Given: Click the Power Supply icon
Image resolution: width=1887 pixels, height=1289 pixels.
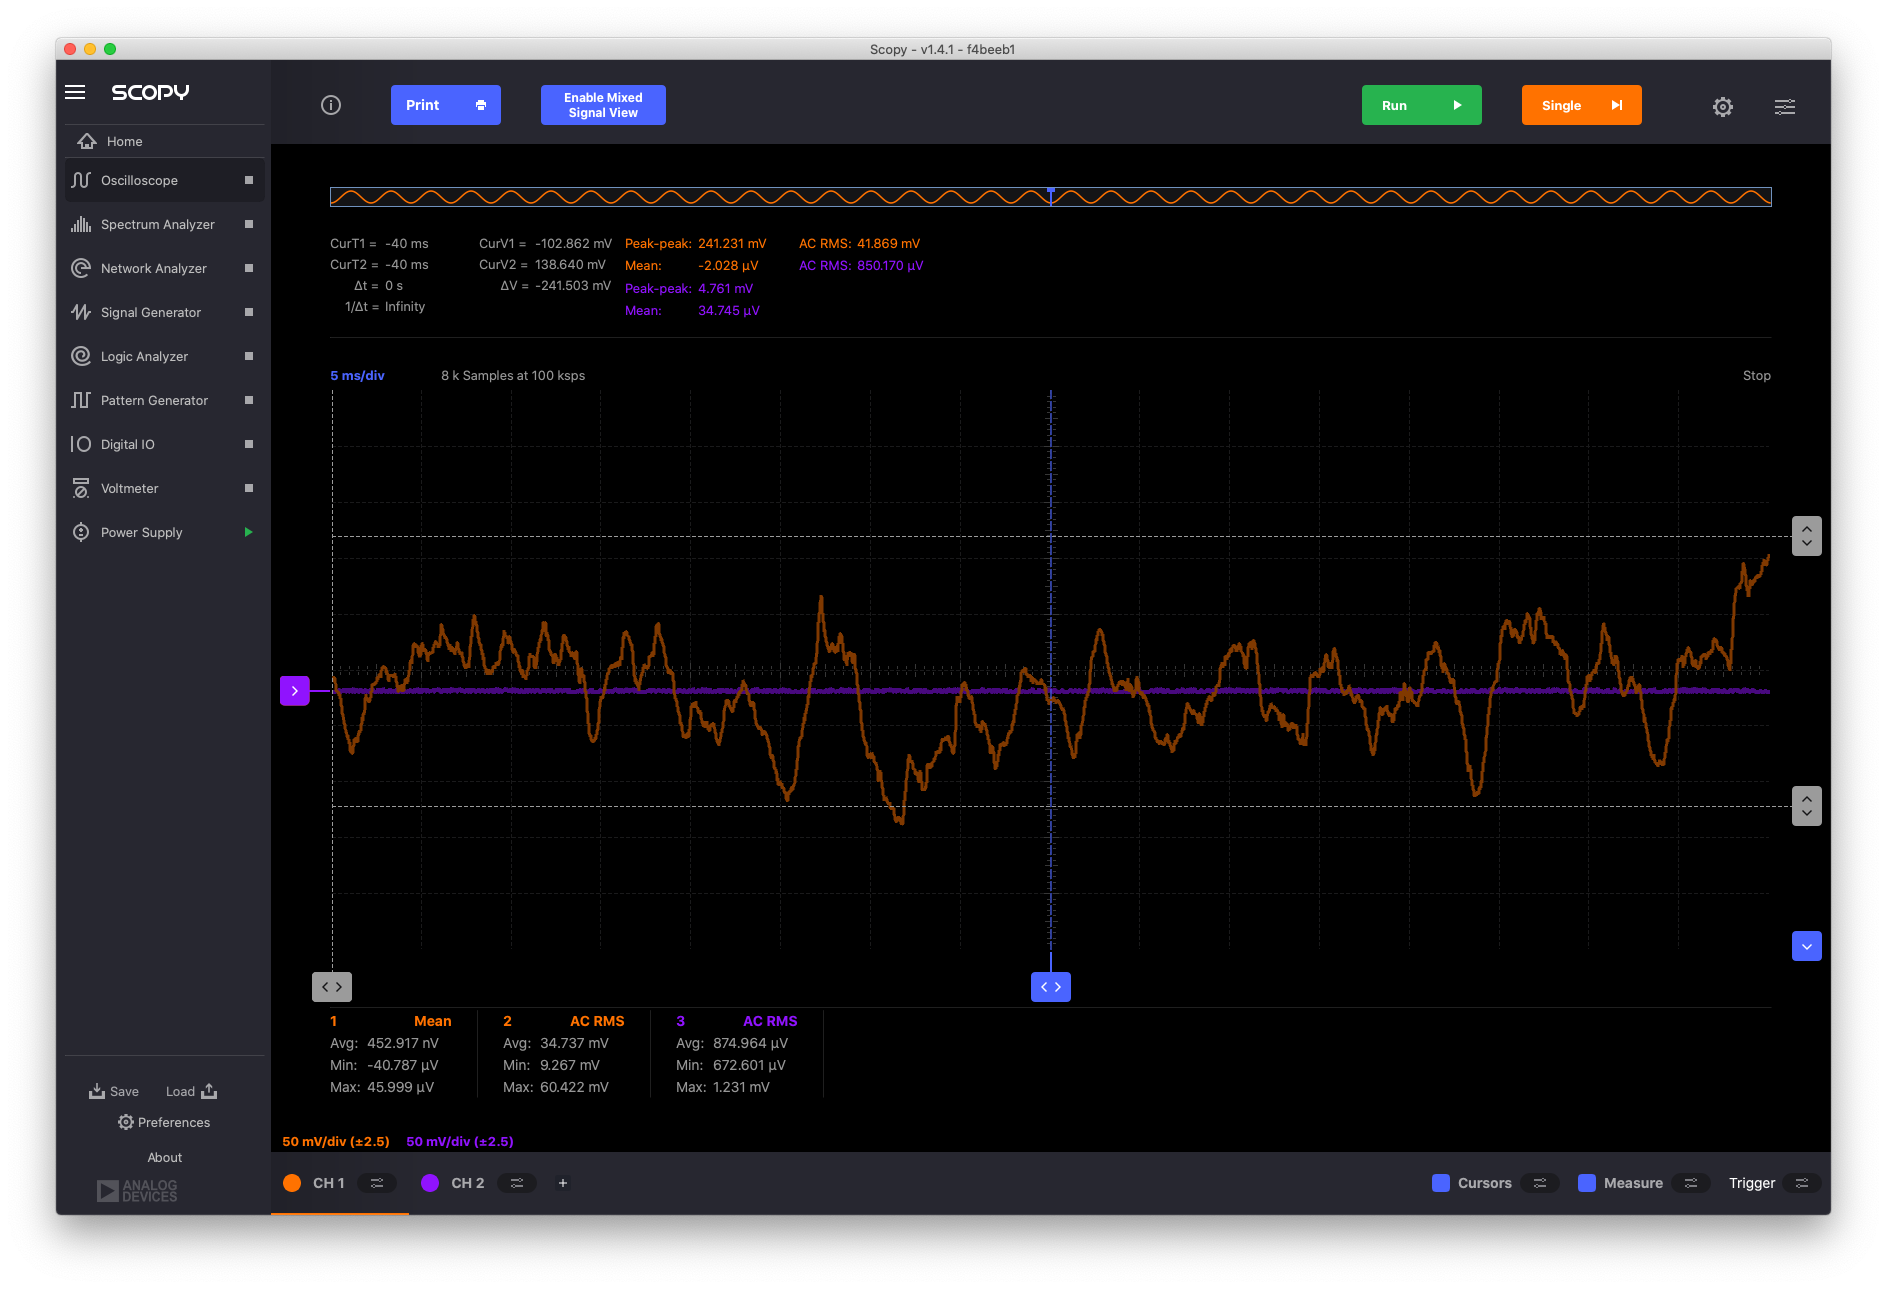Looking at the screenshot, I should pyautogui.click(x=81, y=532).
